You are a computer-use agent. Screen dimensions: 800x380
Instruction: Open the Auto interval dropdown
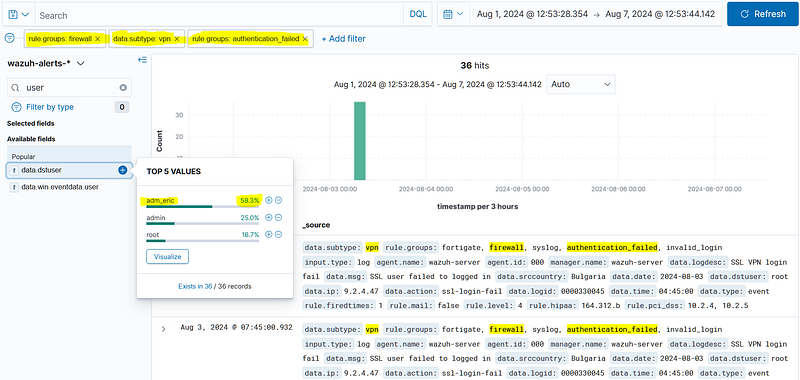click(x=581, y=84)
